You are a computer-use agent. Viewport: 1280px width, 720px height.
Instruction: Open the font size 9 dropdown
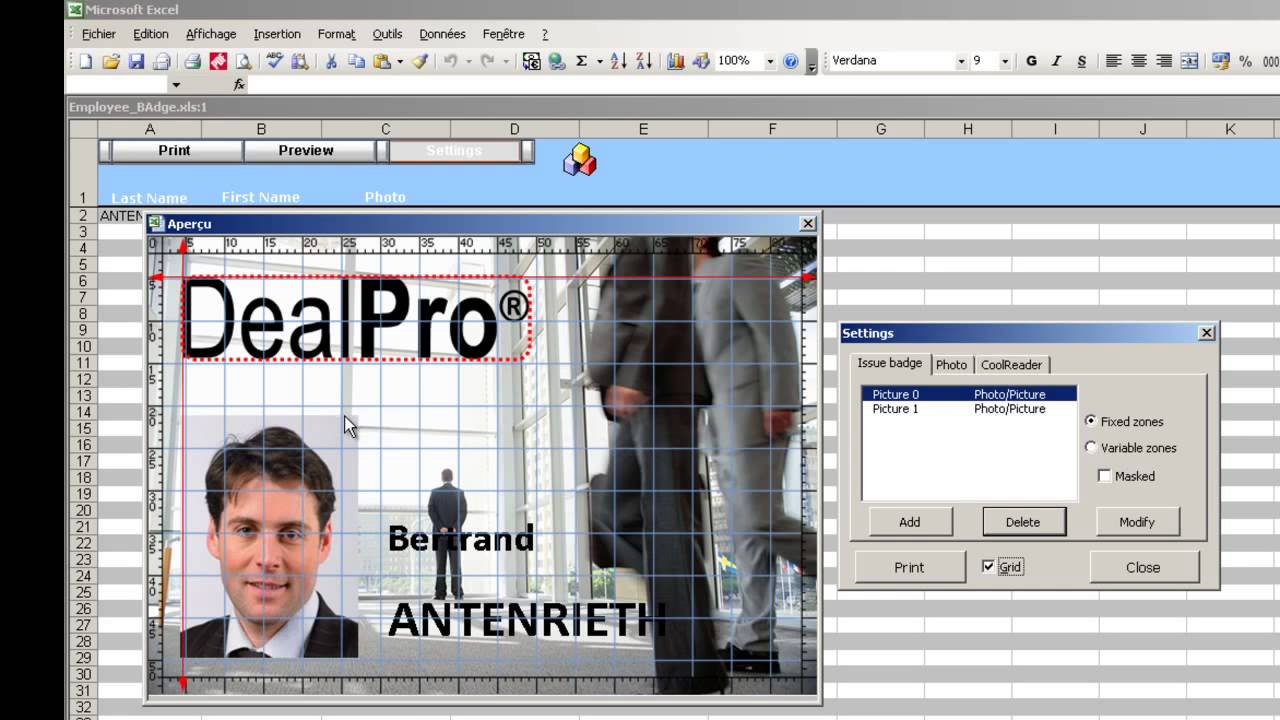tap(1005, 61)
